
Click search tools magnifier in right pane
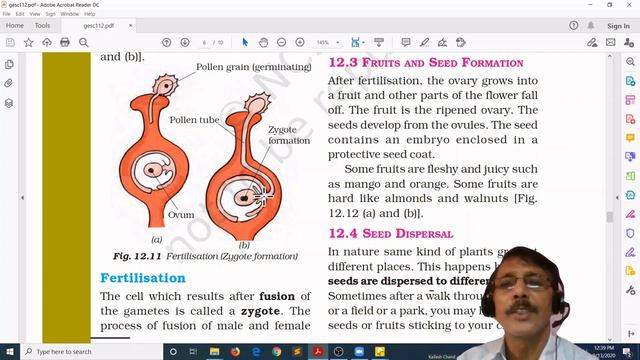pyautogui.click(x=630, y=62)
